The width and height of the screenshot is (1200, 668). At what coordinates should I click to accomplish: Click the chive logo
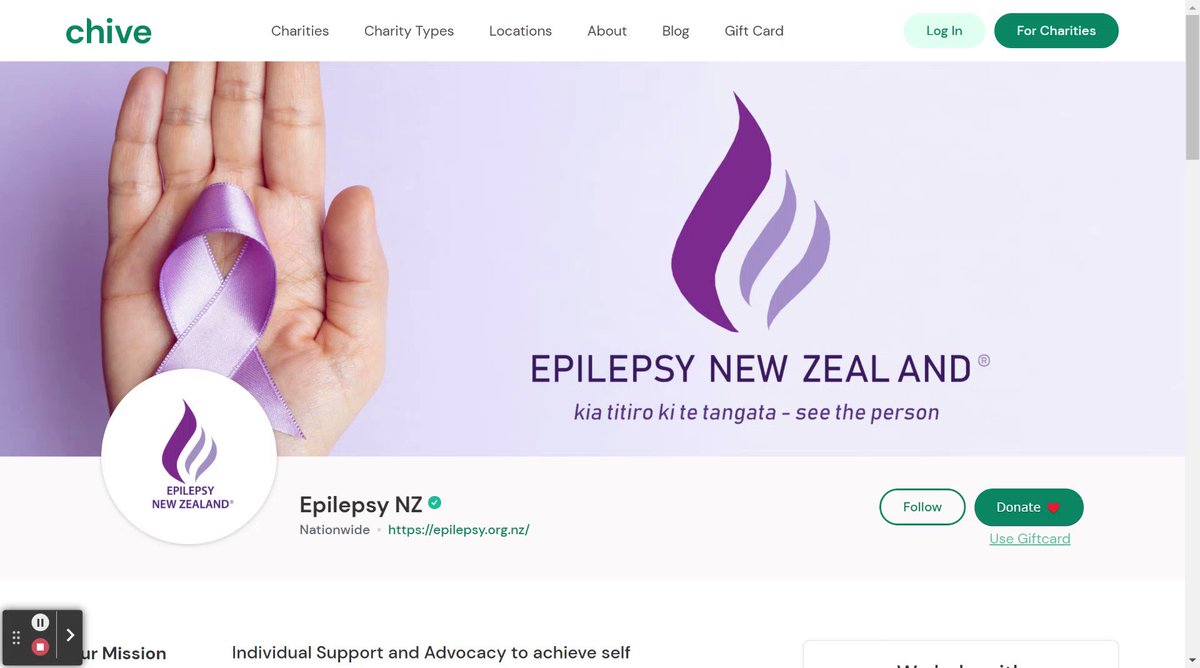108,31
